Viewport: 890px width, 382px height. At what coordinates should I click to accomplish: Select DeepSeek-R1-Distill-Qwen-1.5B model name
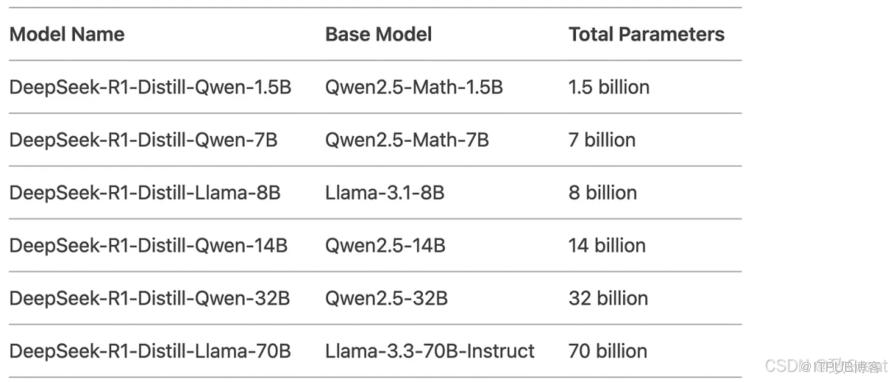[150, 87]
